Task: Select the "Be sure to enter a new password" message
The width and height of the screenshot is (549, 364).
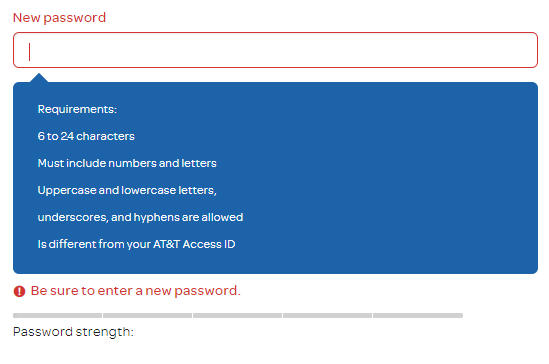Action: tap(135, 291)
